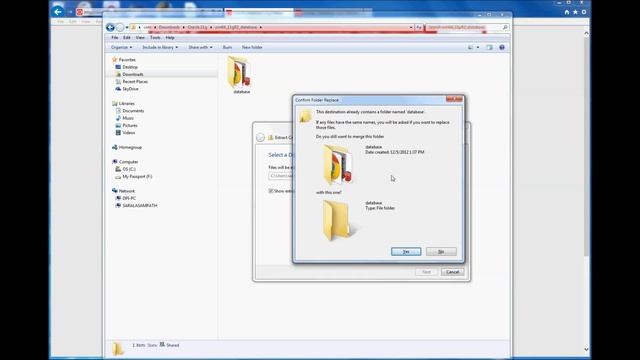Screen dimensions: 640x360
Task: Open the Tools menu in Explorer
Action: click(x=155, y=38)
